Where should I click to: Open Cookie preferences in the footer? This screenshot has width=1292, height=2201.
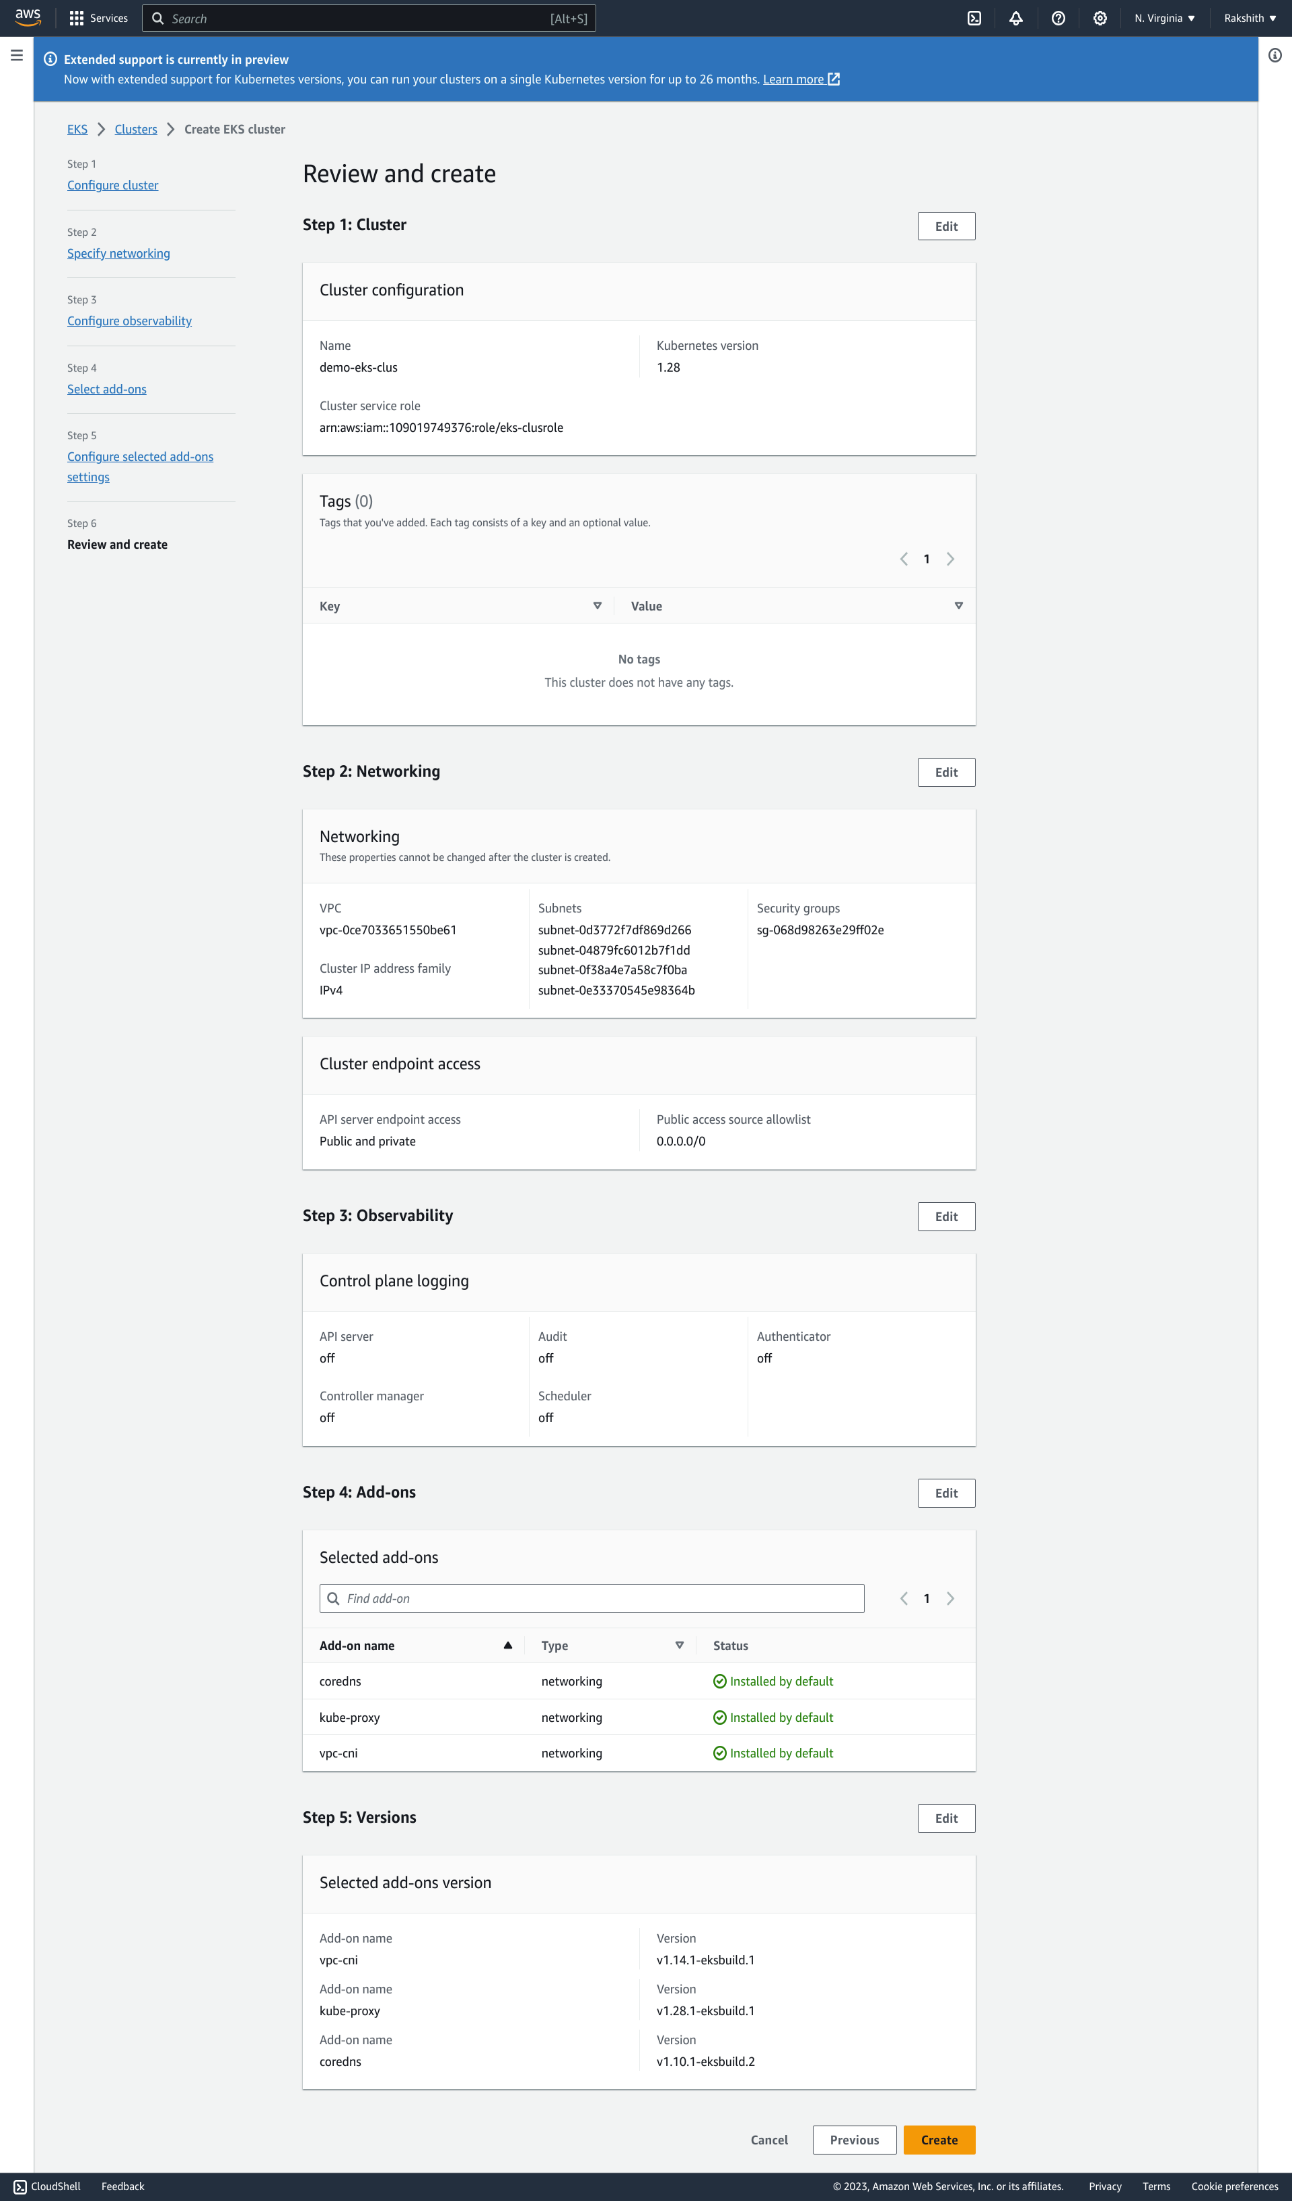tap(1234, 2186)
